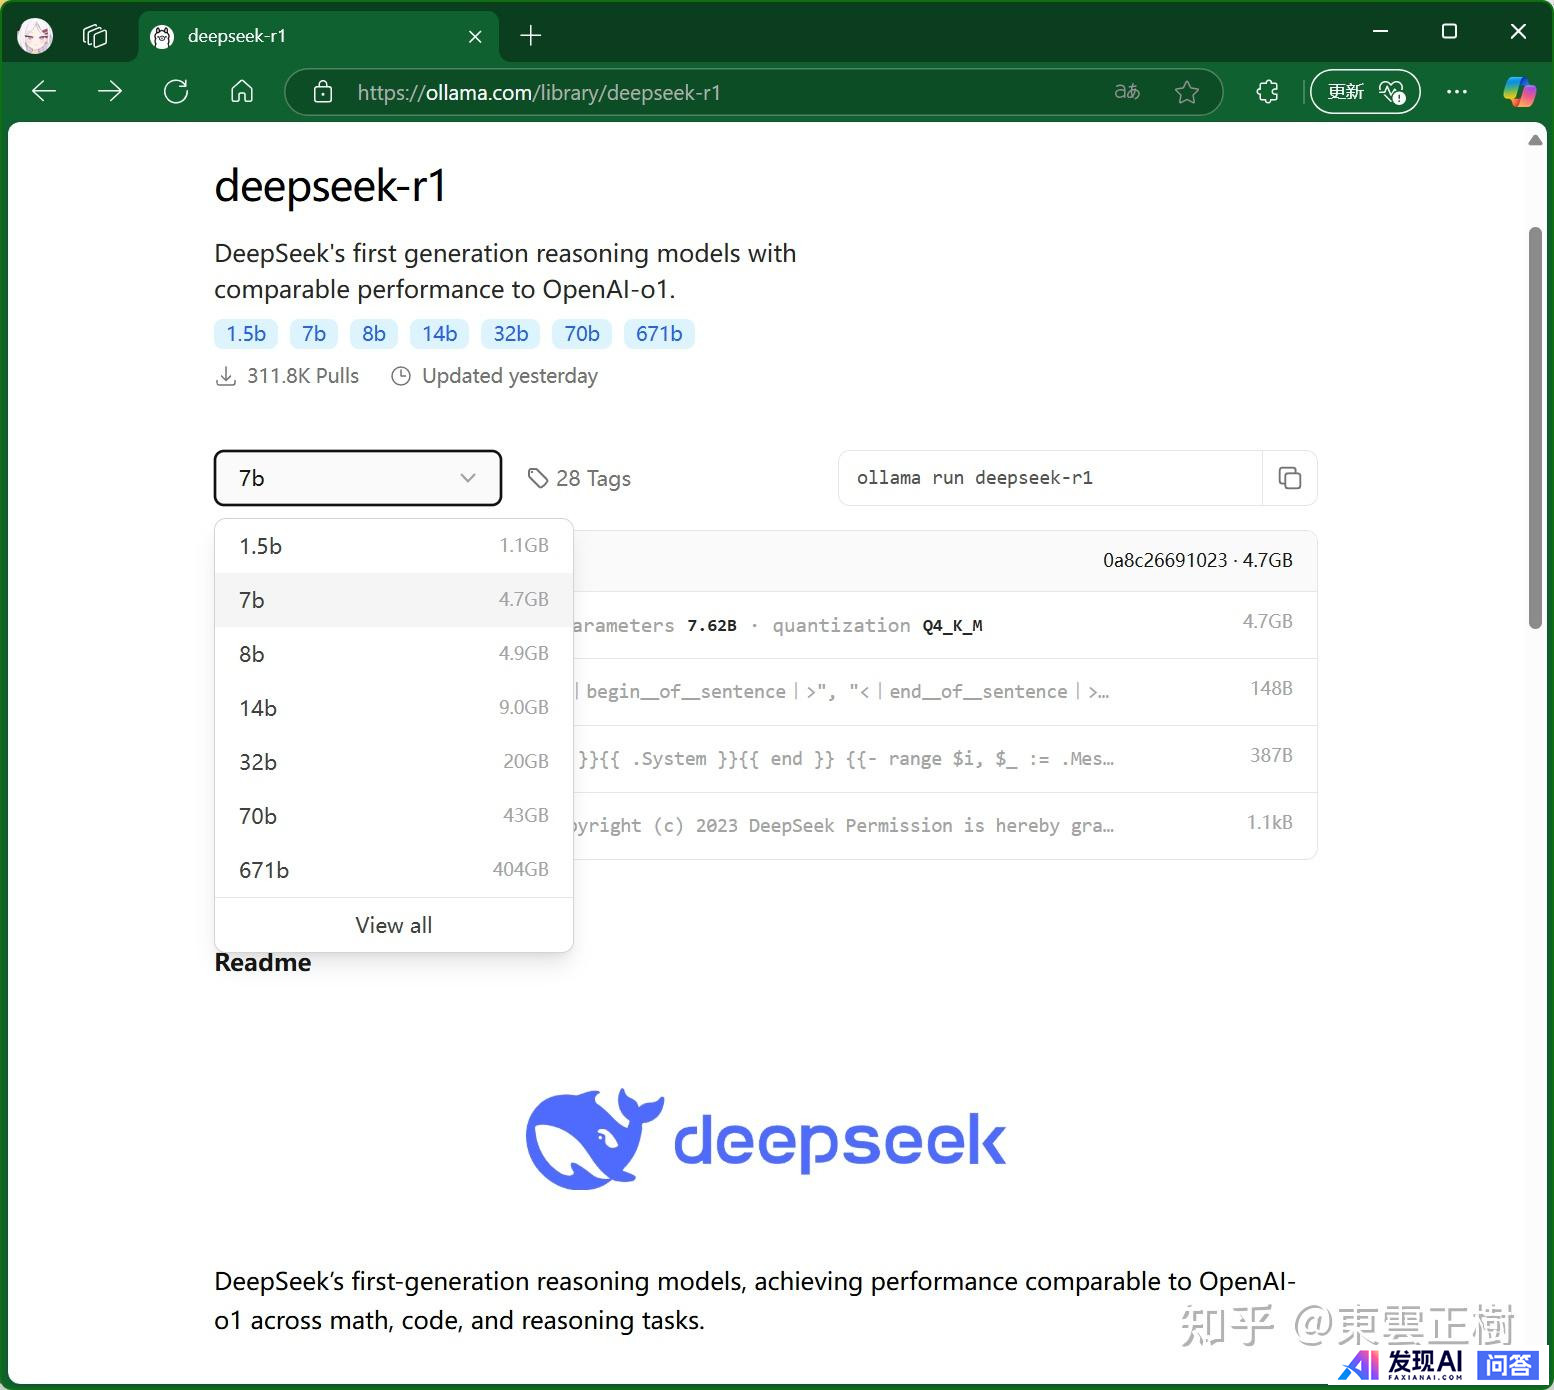Close the deepseek-r1 tab
This screenshot has height=1390, width=1554.
475,36
